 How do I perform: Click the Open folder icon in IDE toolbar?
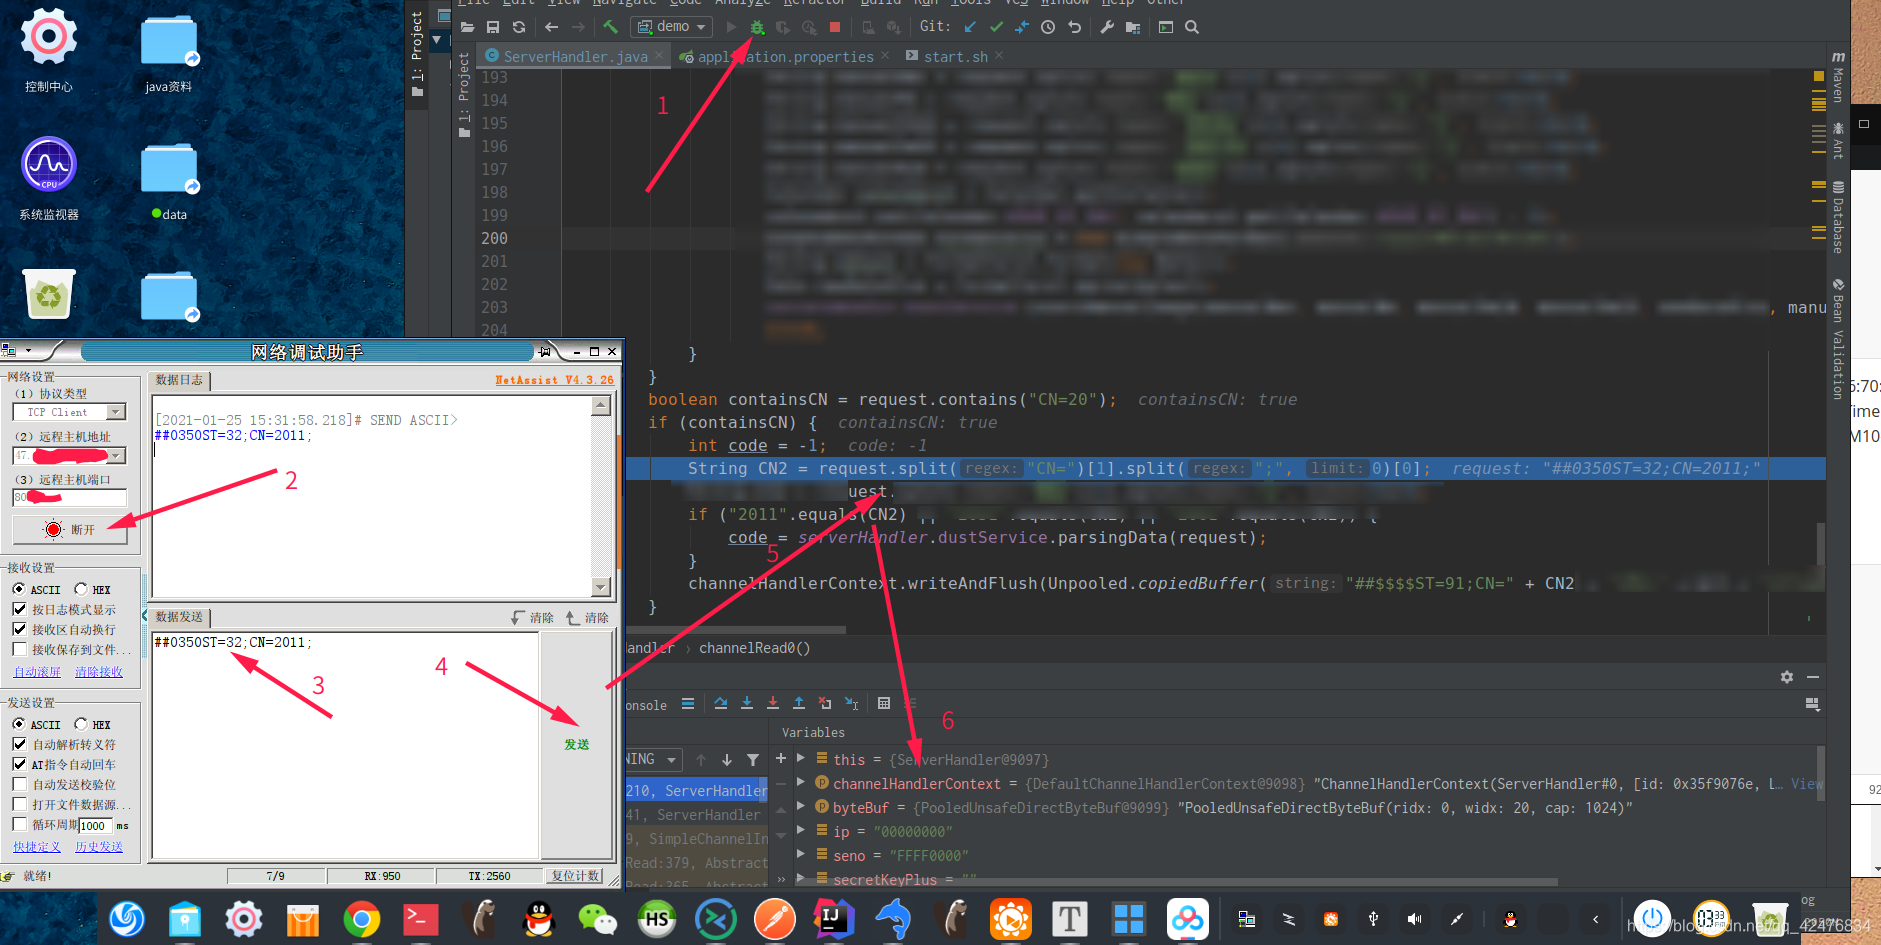[467, 27]
